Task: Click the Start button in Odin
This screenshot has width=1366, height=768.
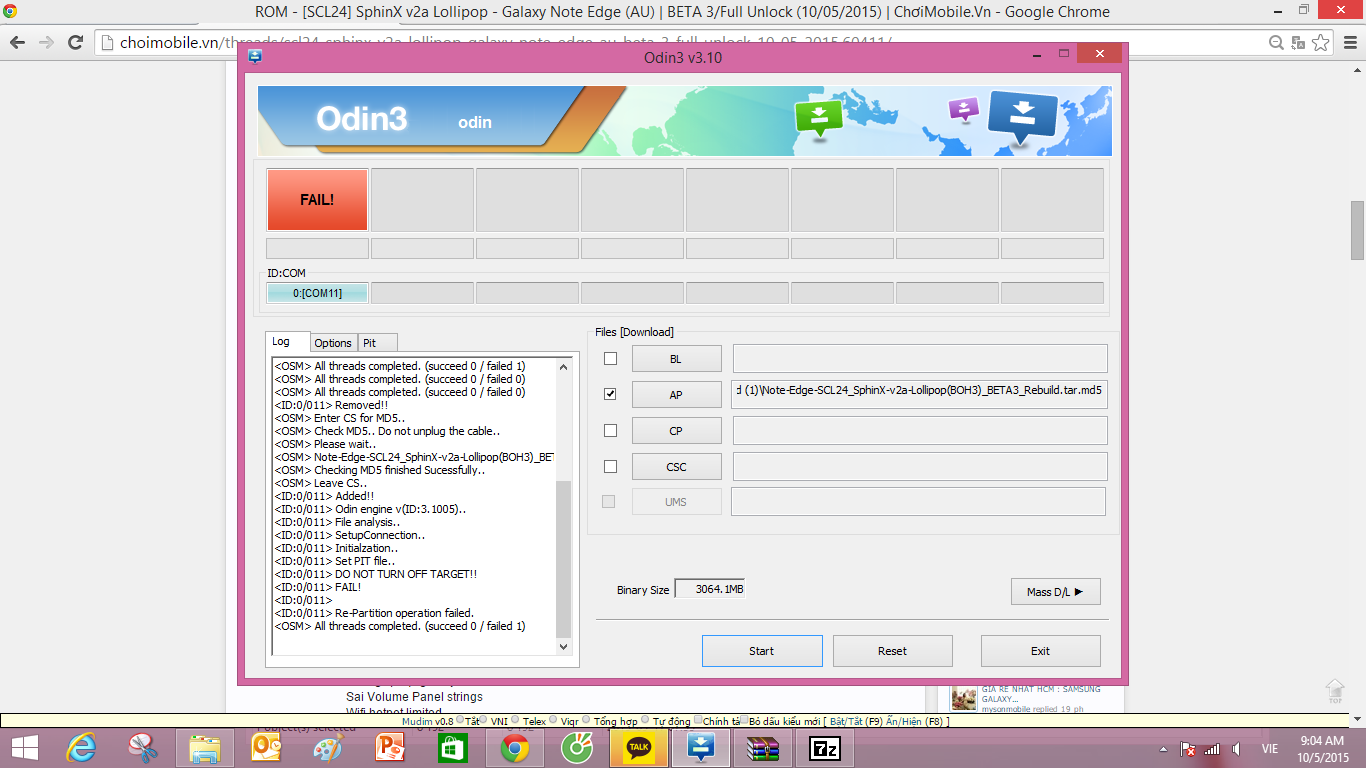Action: pyautogui.click(x=762, y=651)
